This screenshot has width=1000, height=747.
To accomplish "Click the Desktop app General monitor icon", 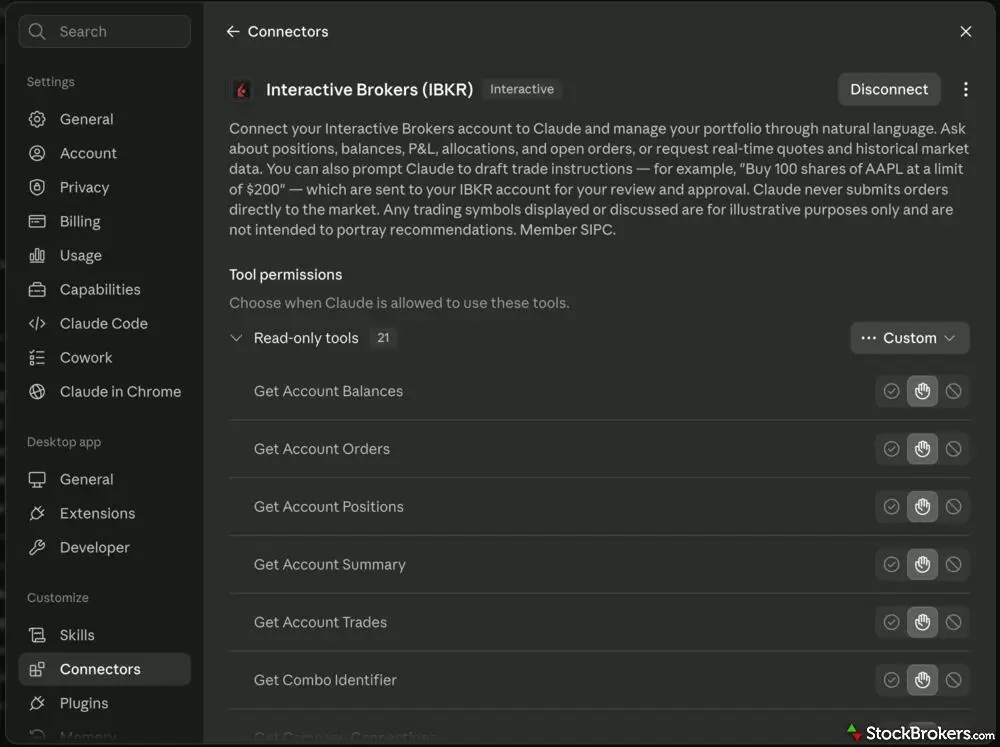I will (37, 479).
